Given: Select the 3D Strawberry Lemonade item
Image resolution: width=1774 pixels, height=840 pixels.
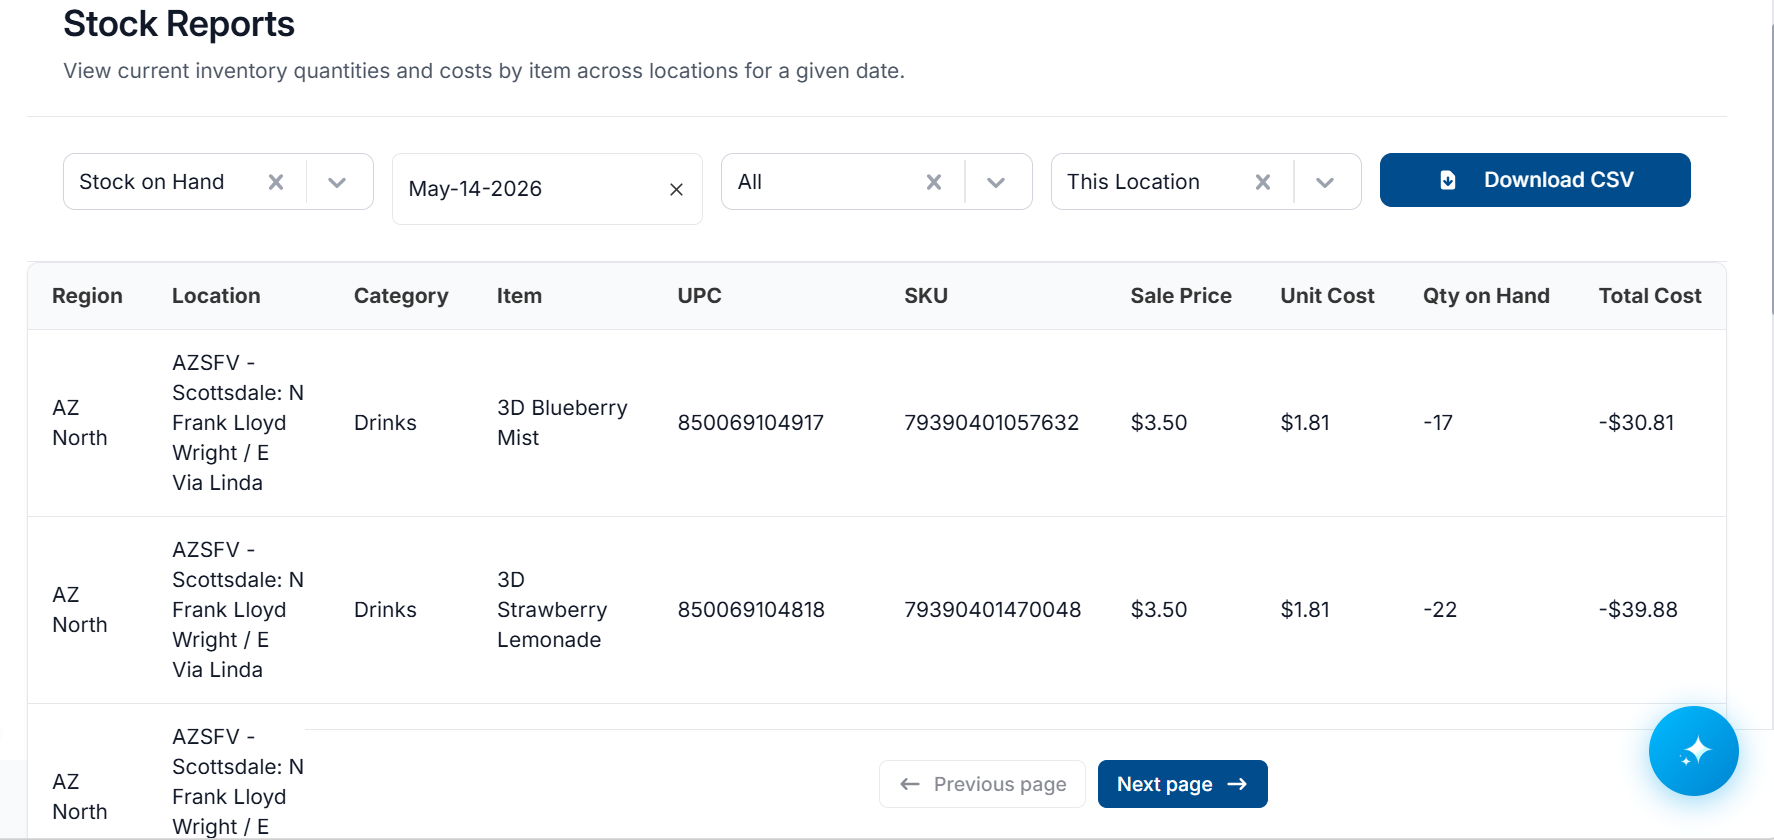Looking at the screenshot, I should pos(552,610).
